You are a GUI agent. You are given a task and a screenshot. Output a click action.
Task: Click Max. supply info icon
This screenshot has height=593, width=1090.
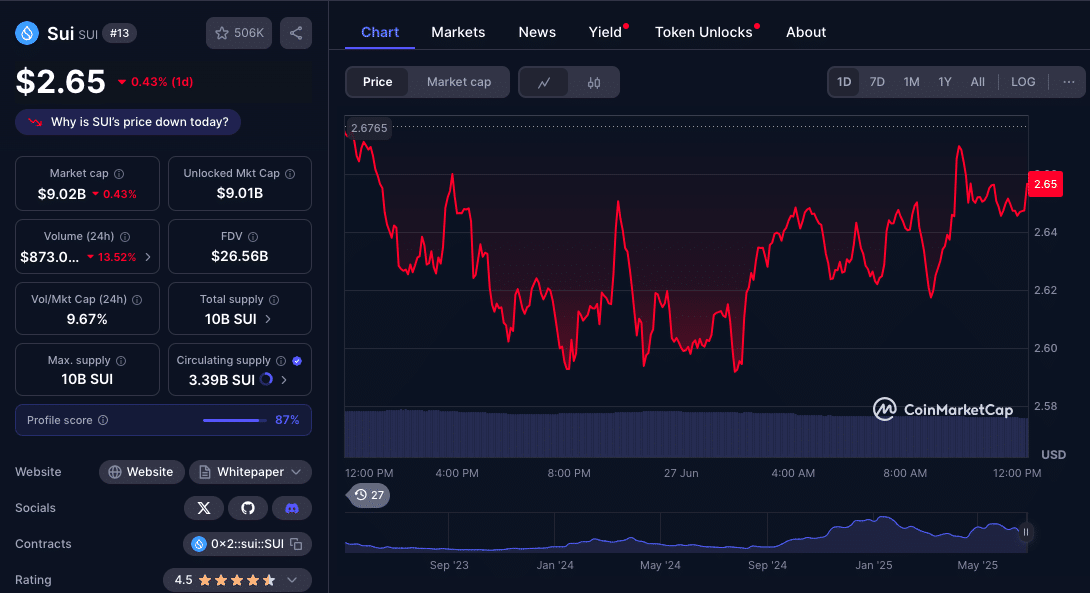(121, 361)
